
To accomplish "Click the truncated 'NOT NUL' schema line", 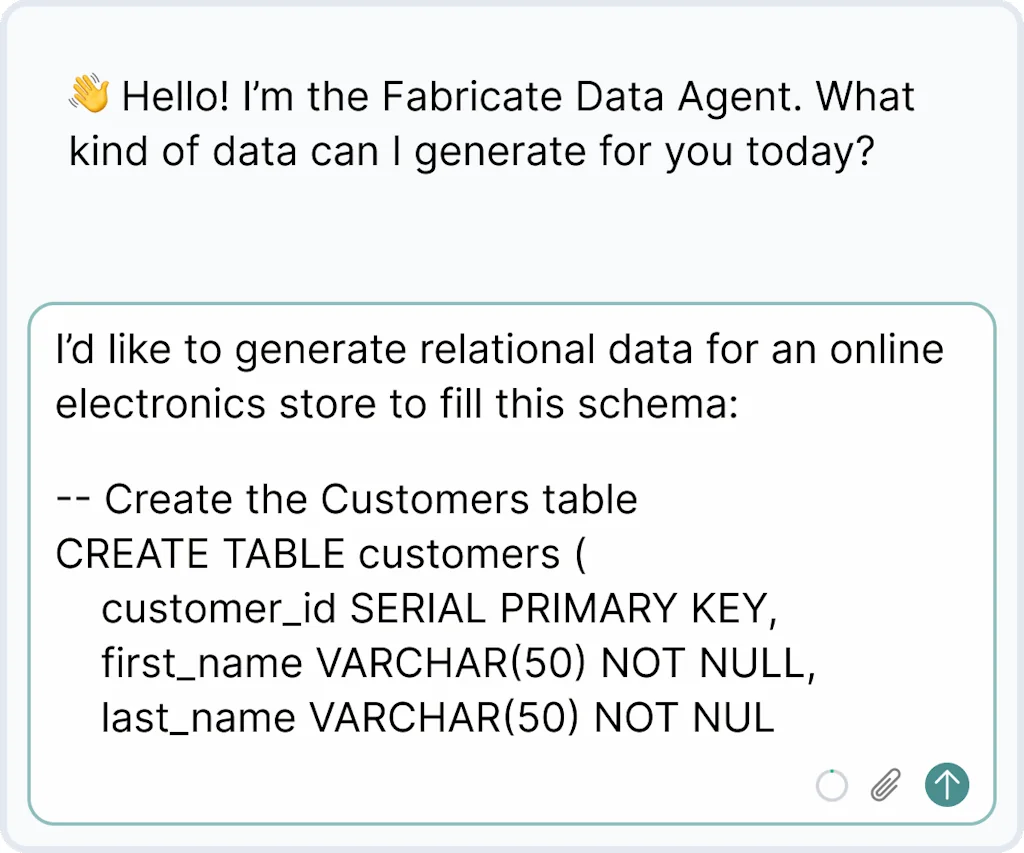I will pos(438,717).
